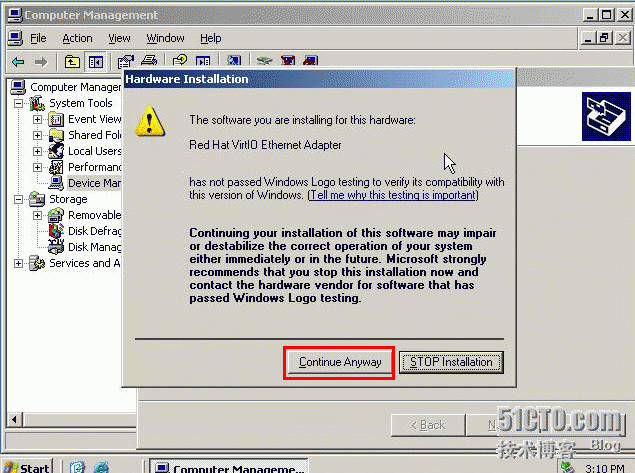This screenshot has width=635, height=473.
Task: Open the Help menu
Action: [x=211, y=38]
